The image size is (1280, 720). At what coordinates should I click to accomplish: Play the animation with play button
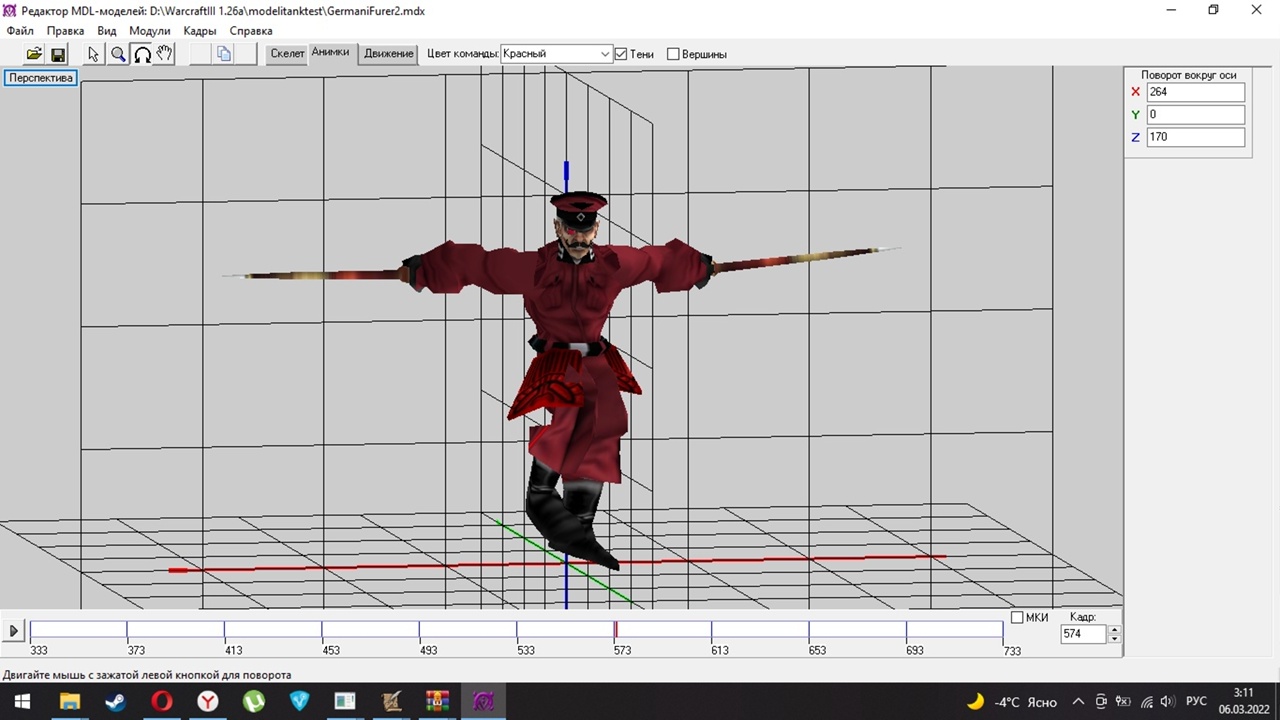tap(14, 631)
